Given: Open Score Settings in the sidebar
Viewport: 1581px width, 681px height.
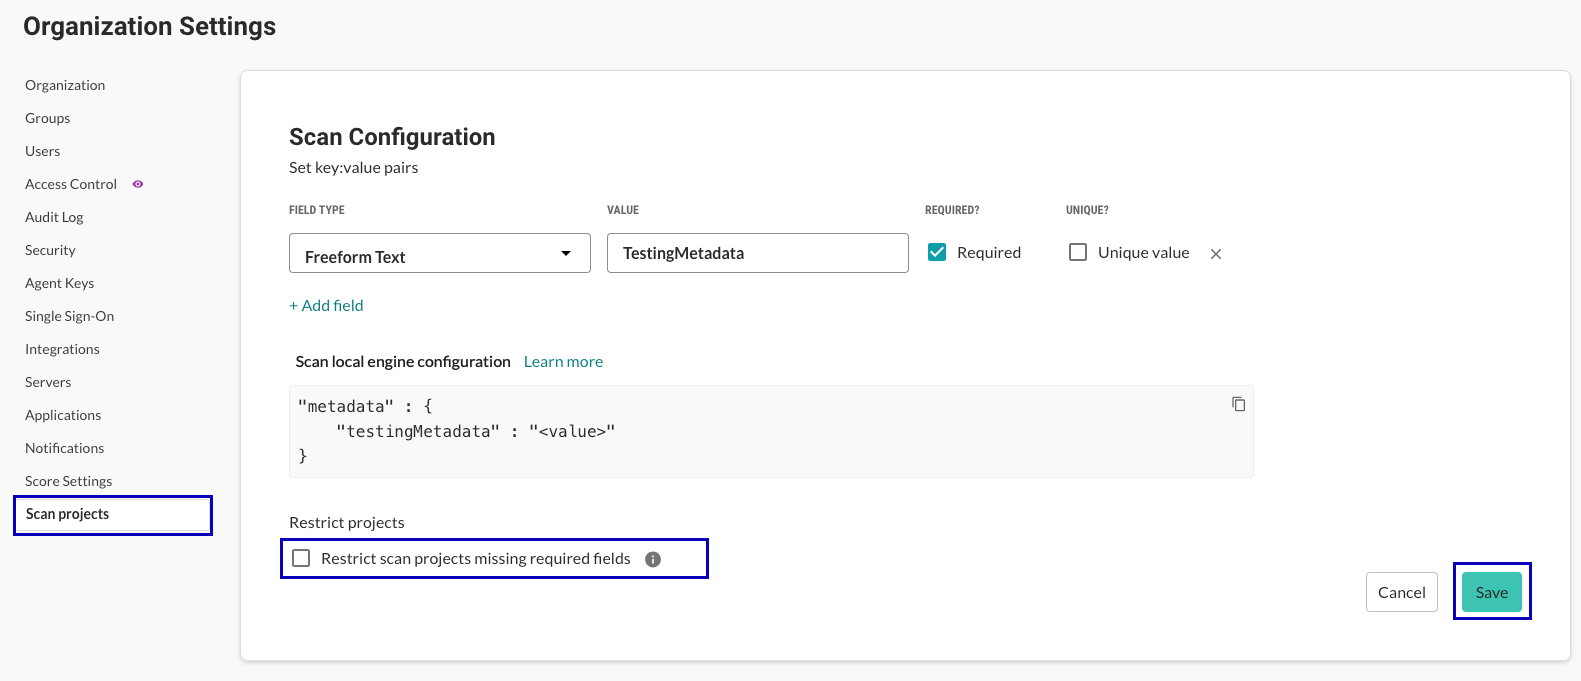Looking at the screenshot, I should pos(68,481).
